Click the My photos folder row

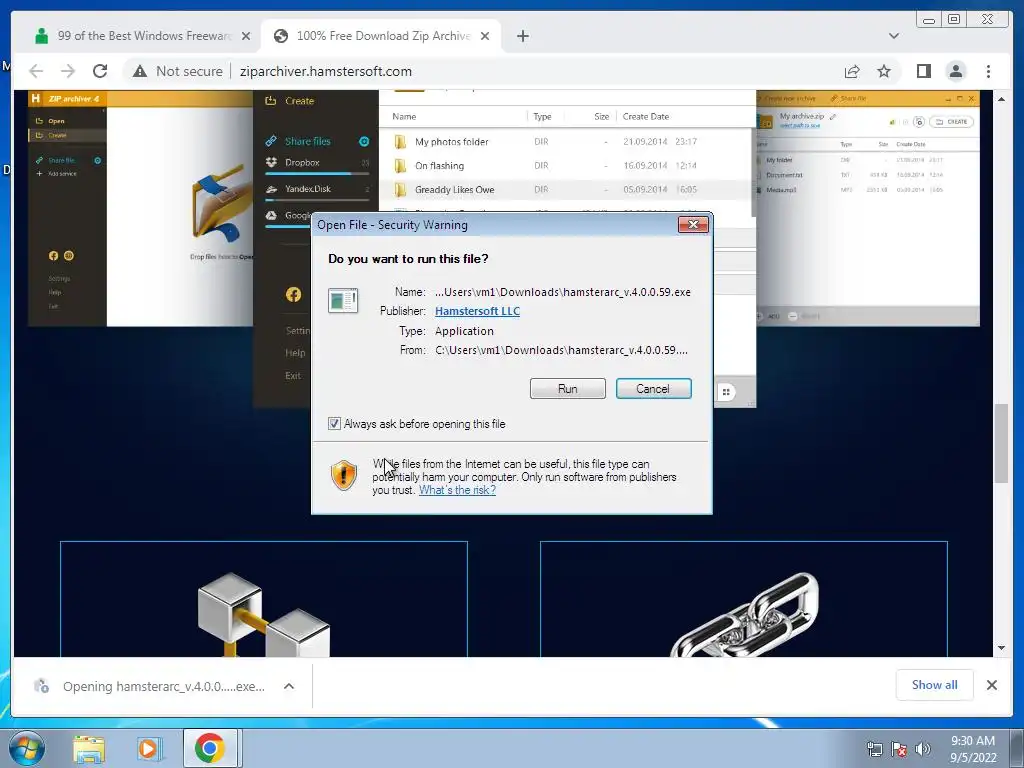[565, 142]
